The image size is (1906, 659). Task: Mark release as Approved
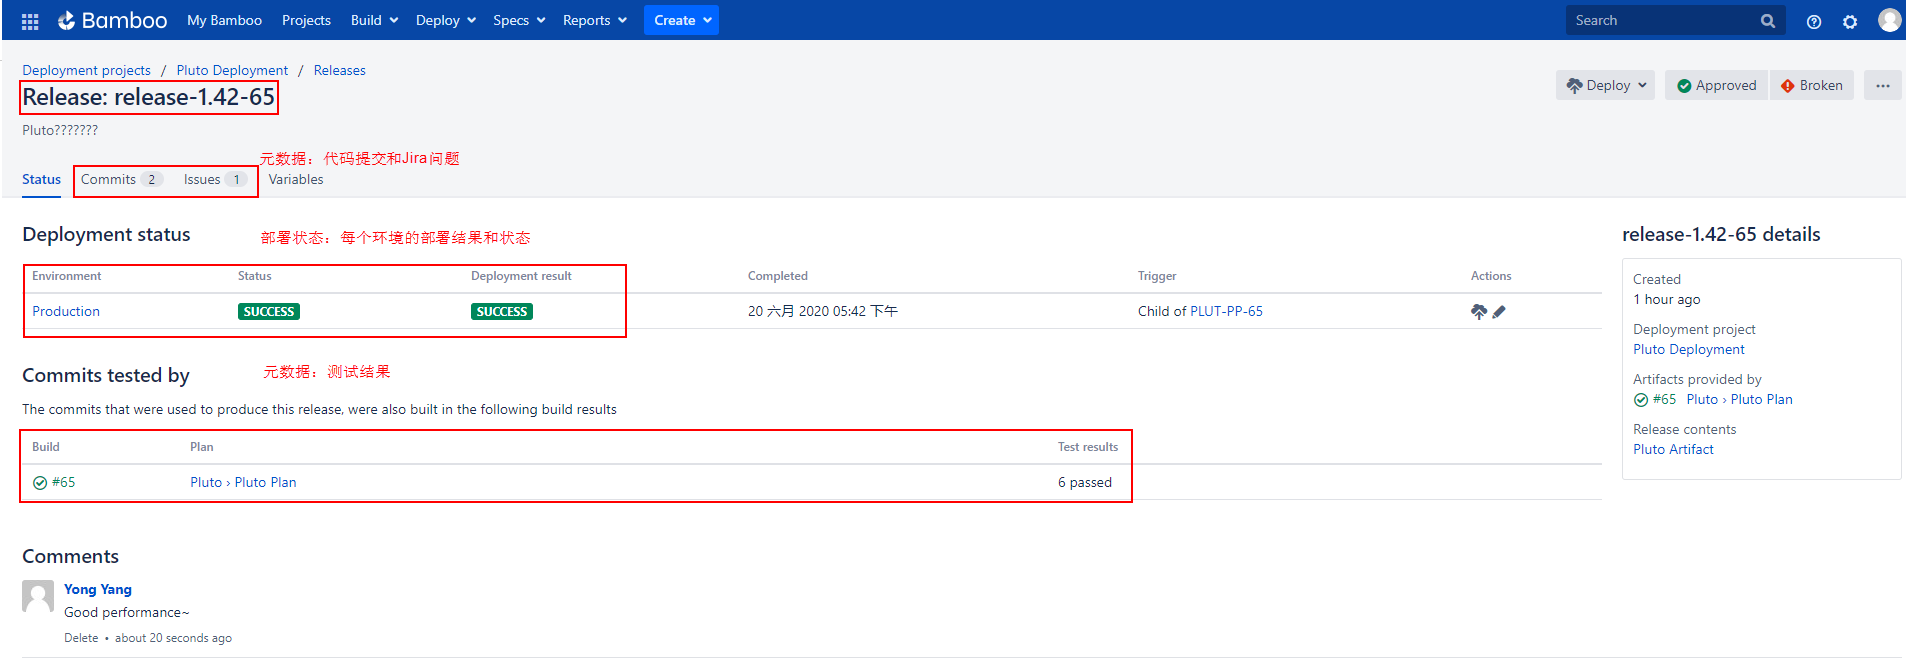click(1716, 86)
